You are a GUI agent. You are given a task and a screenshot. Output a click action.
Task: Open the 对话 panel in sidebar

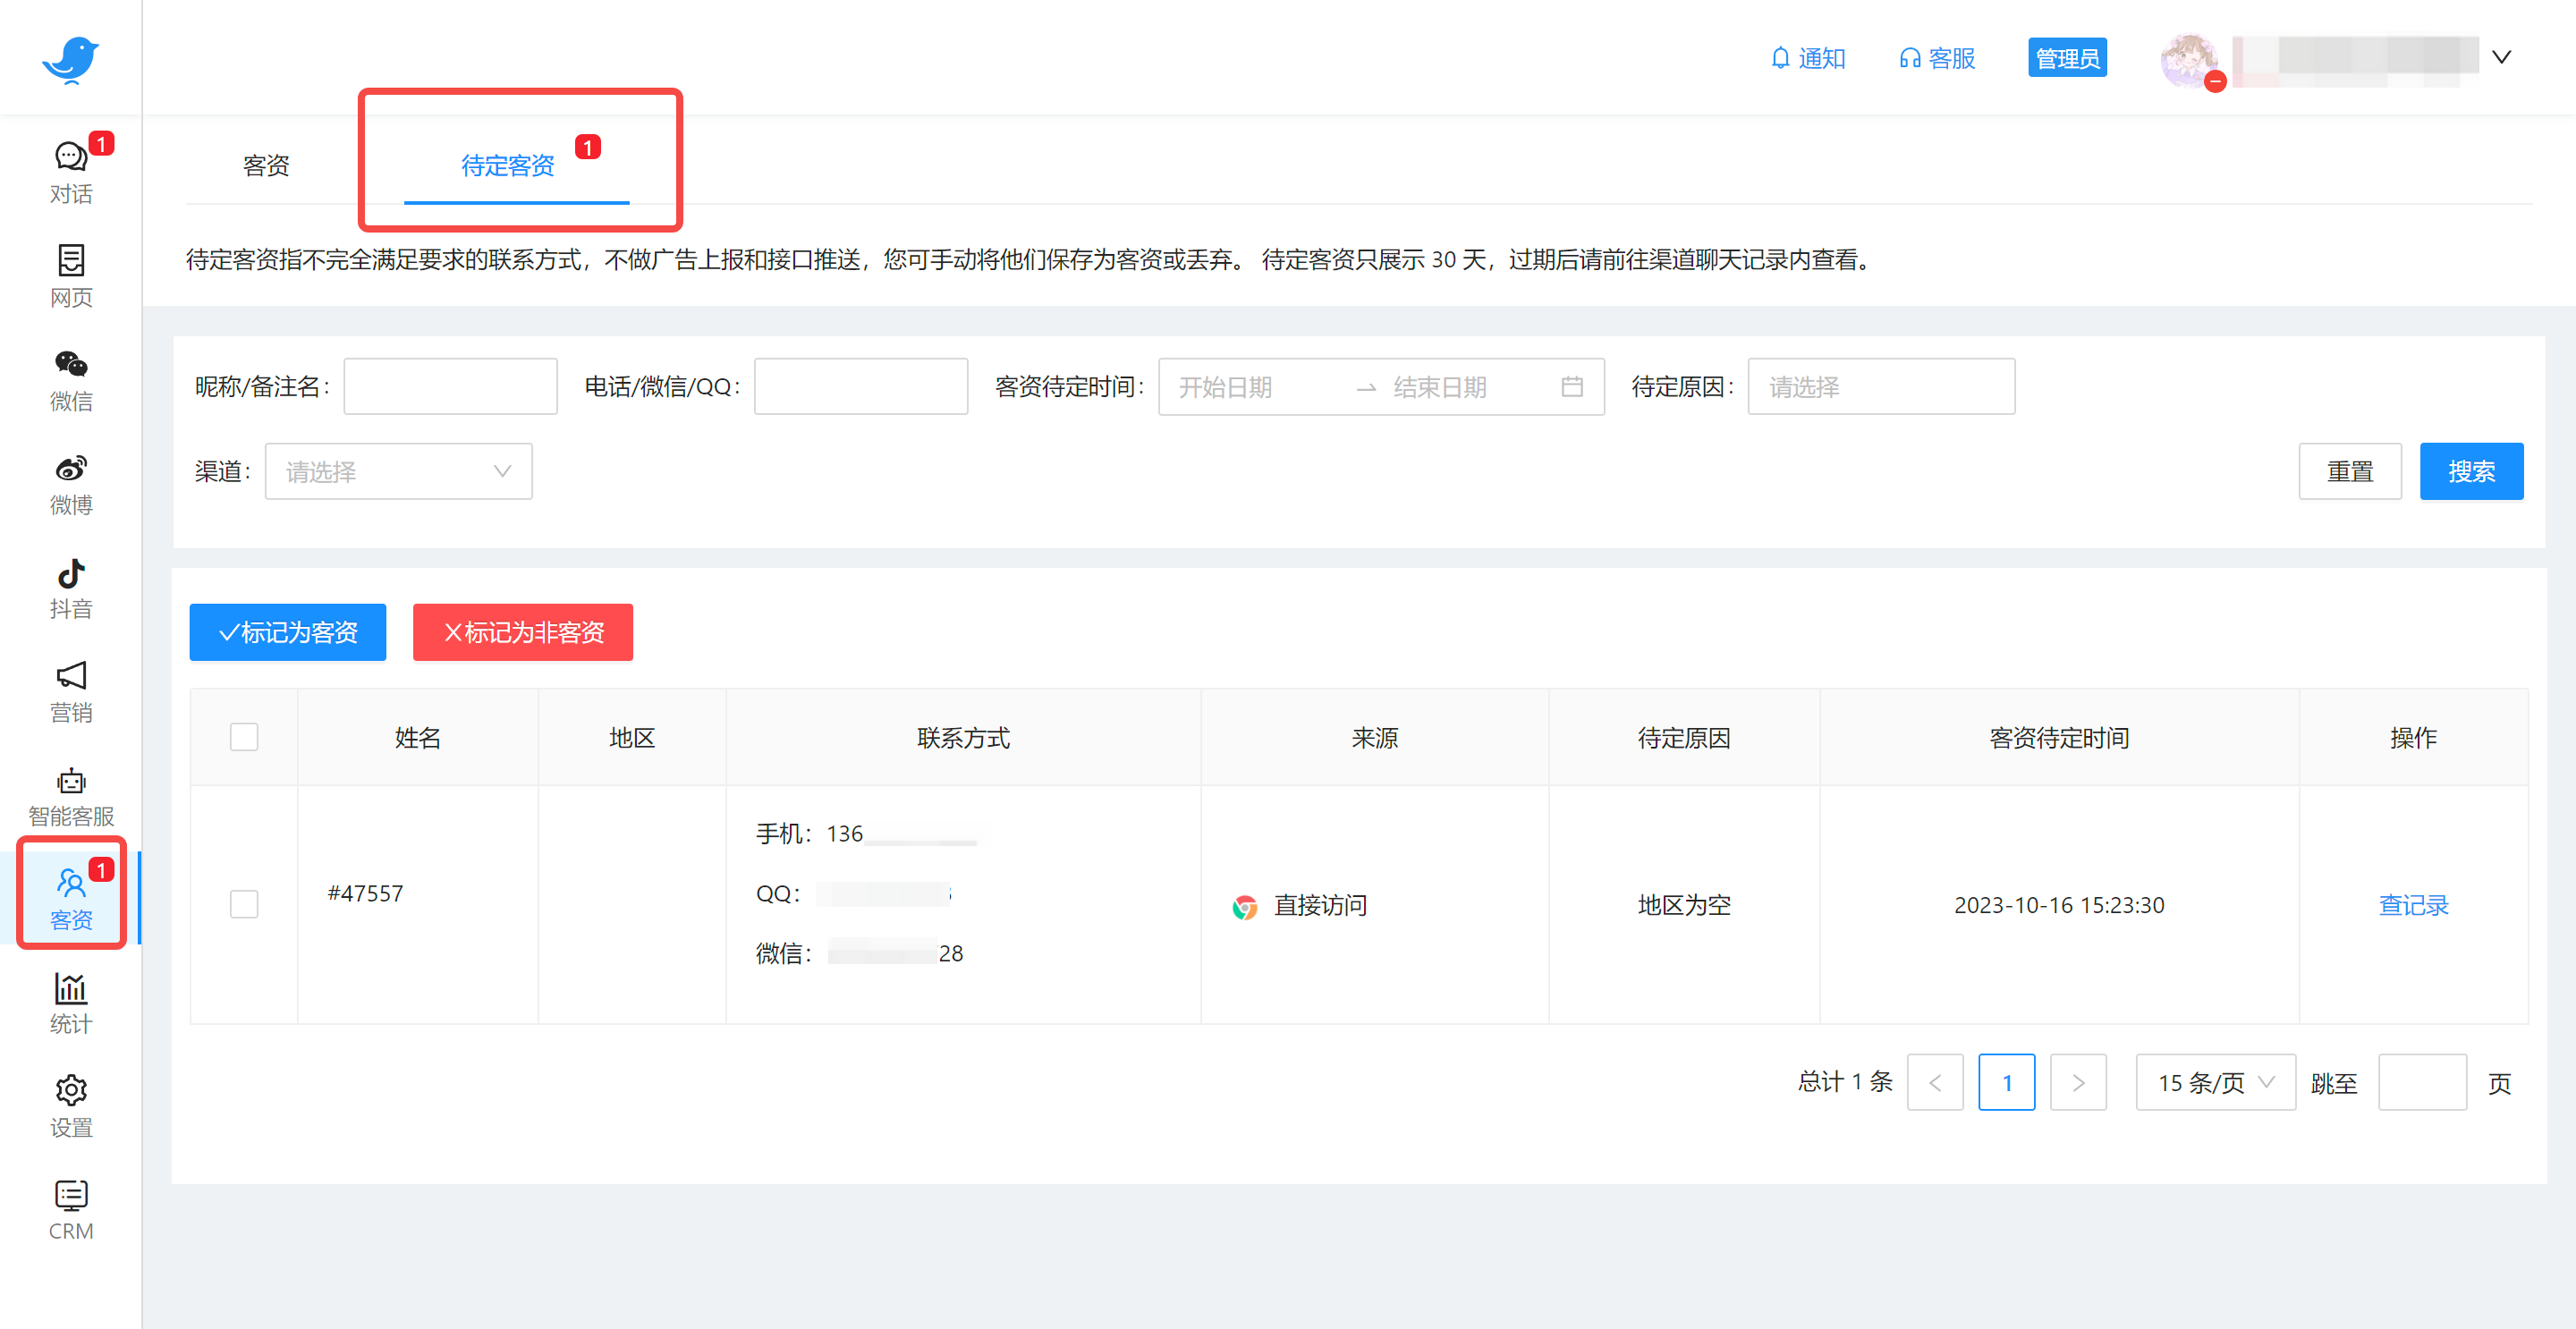(70, 171)
